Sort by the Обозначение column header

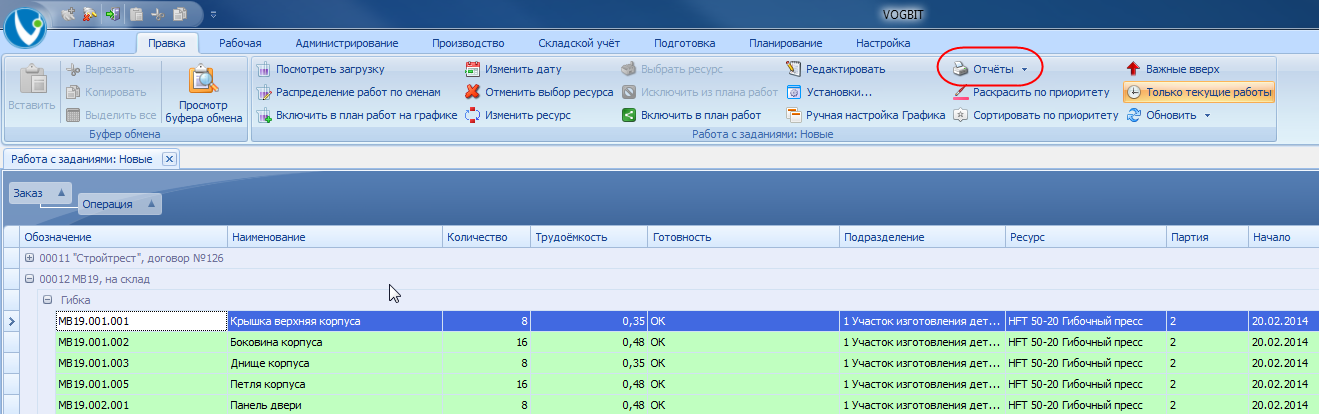(124, 237)
